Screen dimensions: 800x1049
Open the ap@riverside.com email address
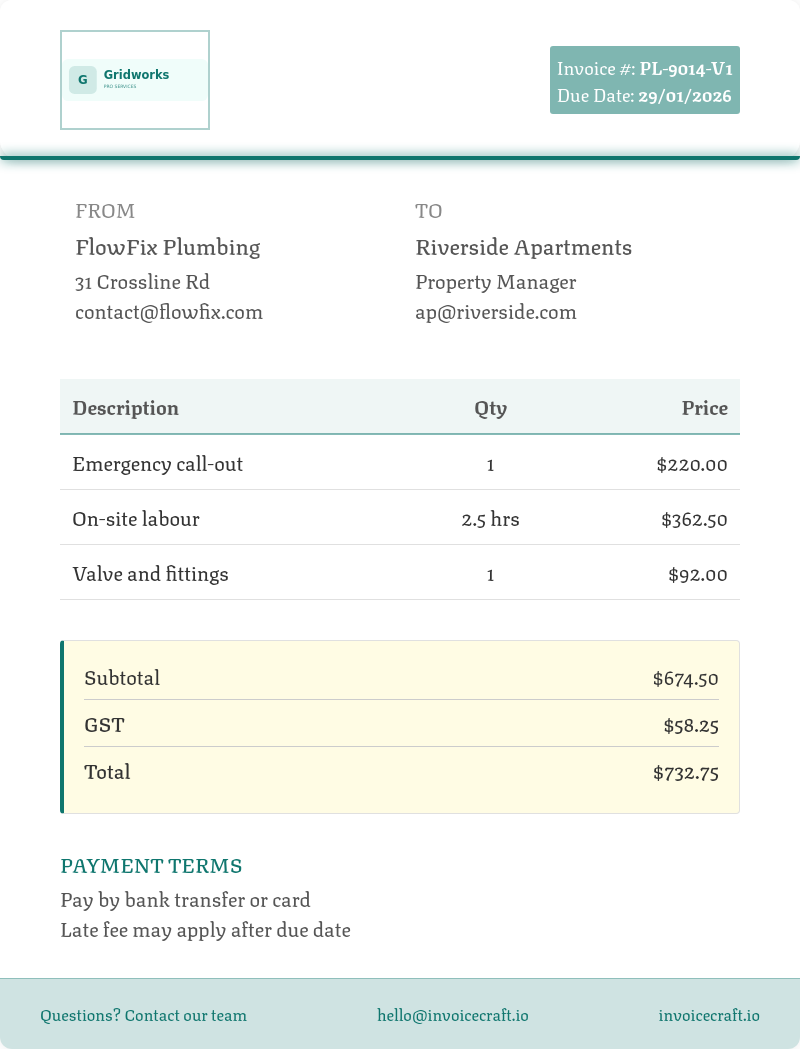(x=496, y=312)
